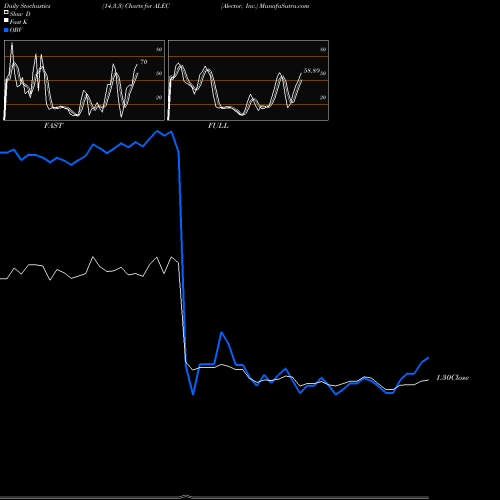Click the 'Fast K' legend label
The image size is (500, 500).
tap(19, 22)
